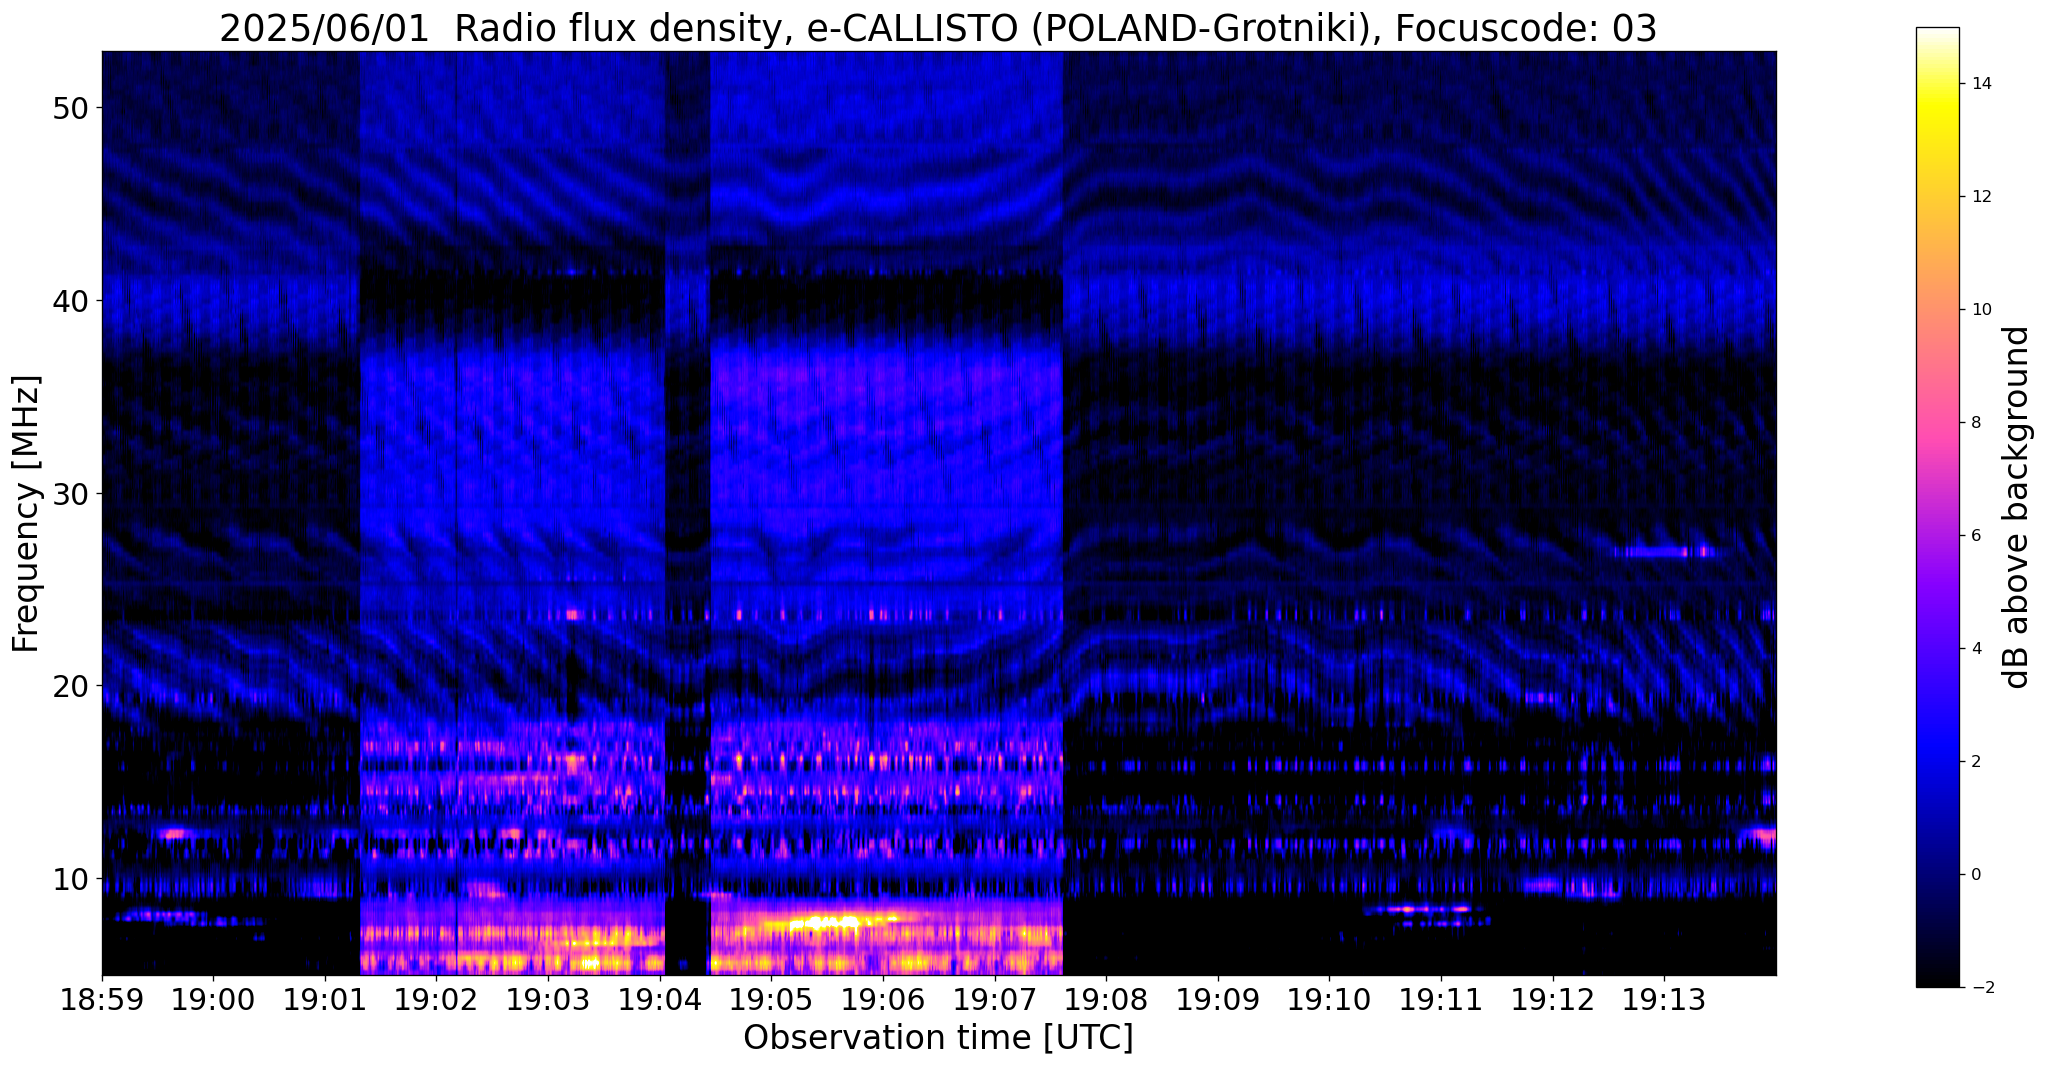Click the colorbar gradient strip
Viewport: 2047px width, 1067px height.
click(1937, 507)
